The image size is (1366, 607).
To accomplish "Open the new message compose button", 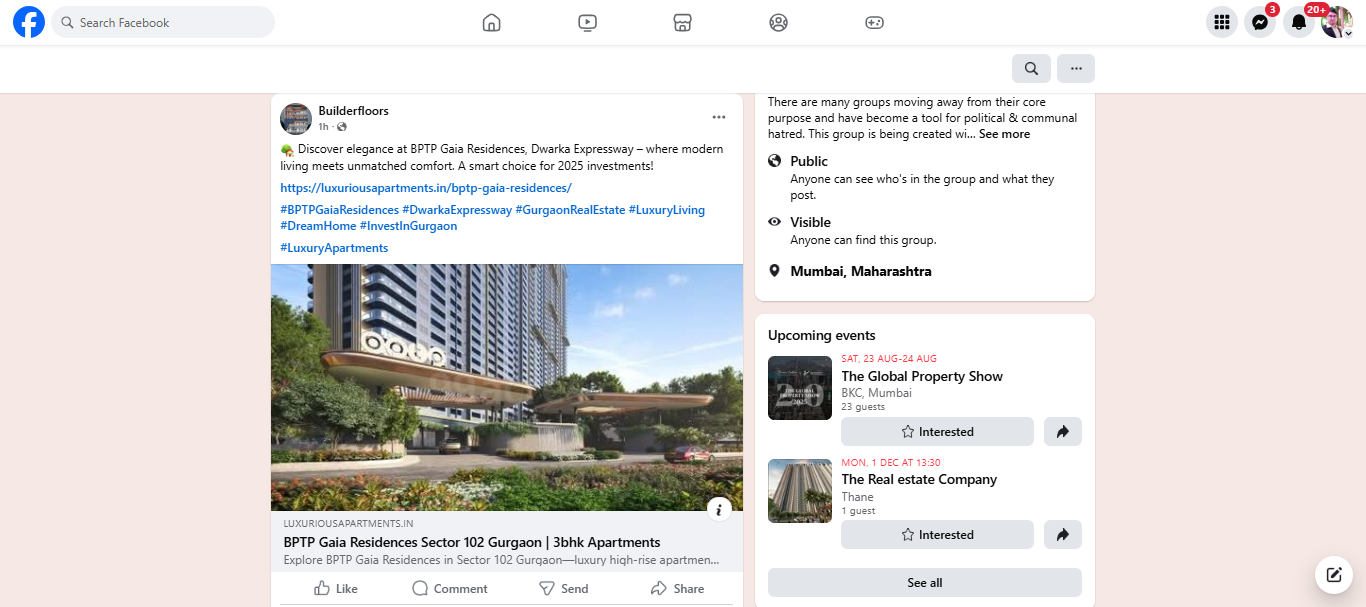I will point(1333,574).
